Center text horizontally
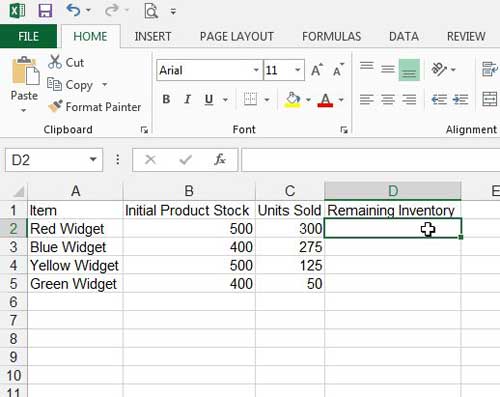 (x=388, y=99)
